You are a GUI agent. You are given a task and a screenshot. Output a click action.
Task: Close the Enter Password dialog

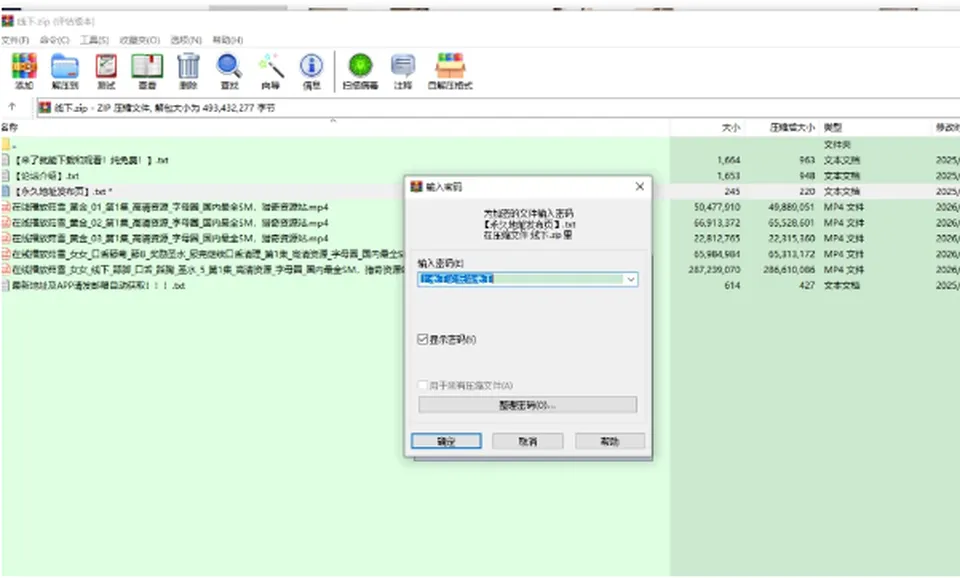pyautogui.click(x=640, y=186)
